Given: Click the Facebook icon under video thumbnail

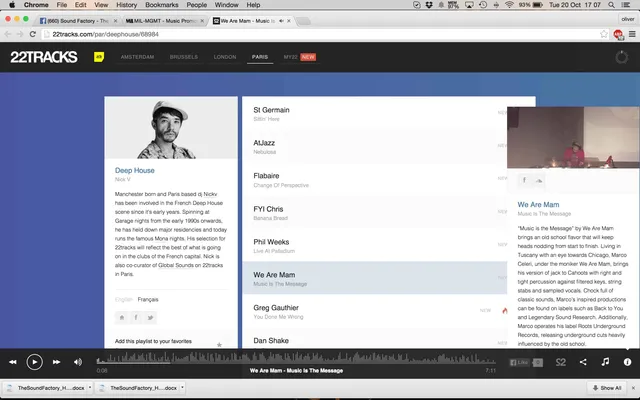Looking at the screenshot, I should tap(524, 180).
